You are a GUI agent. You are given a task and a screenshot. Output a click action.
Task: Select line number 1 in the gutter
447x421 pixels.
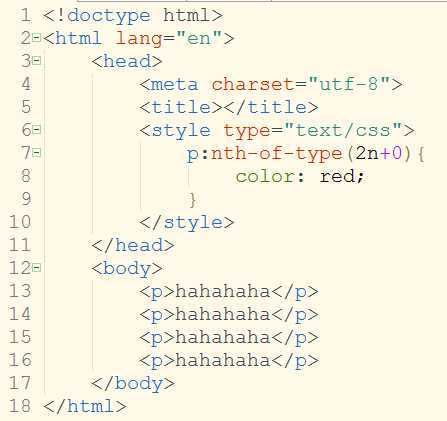point(26,15)
